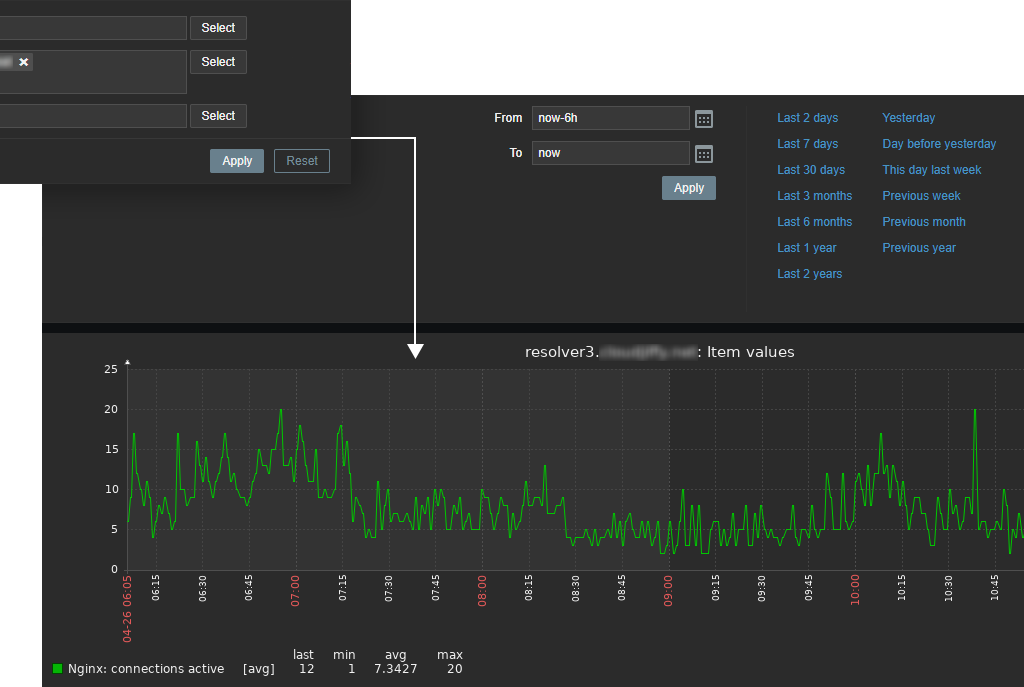Viewport: 1024px width, 687px height.
Task: Select the Previous month time range
Action: coord(923,221)
